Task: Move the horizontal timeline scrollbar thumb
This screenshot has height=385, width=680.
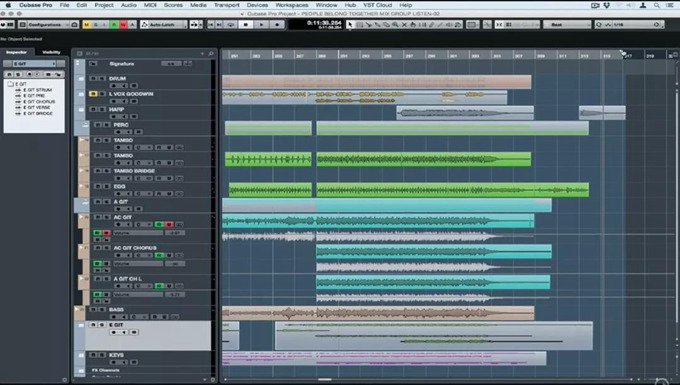Action: 324,379
